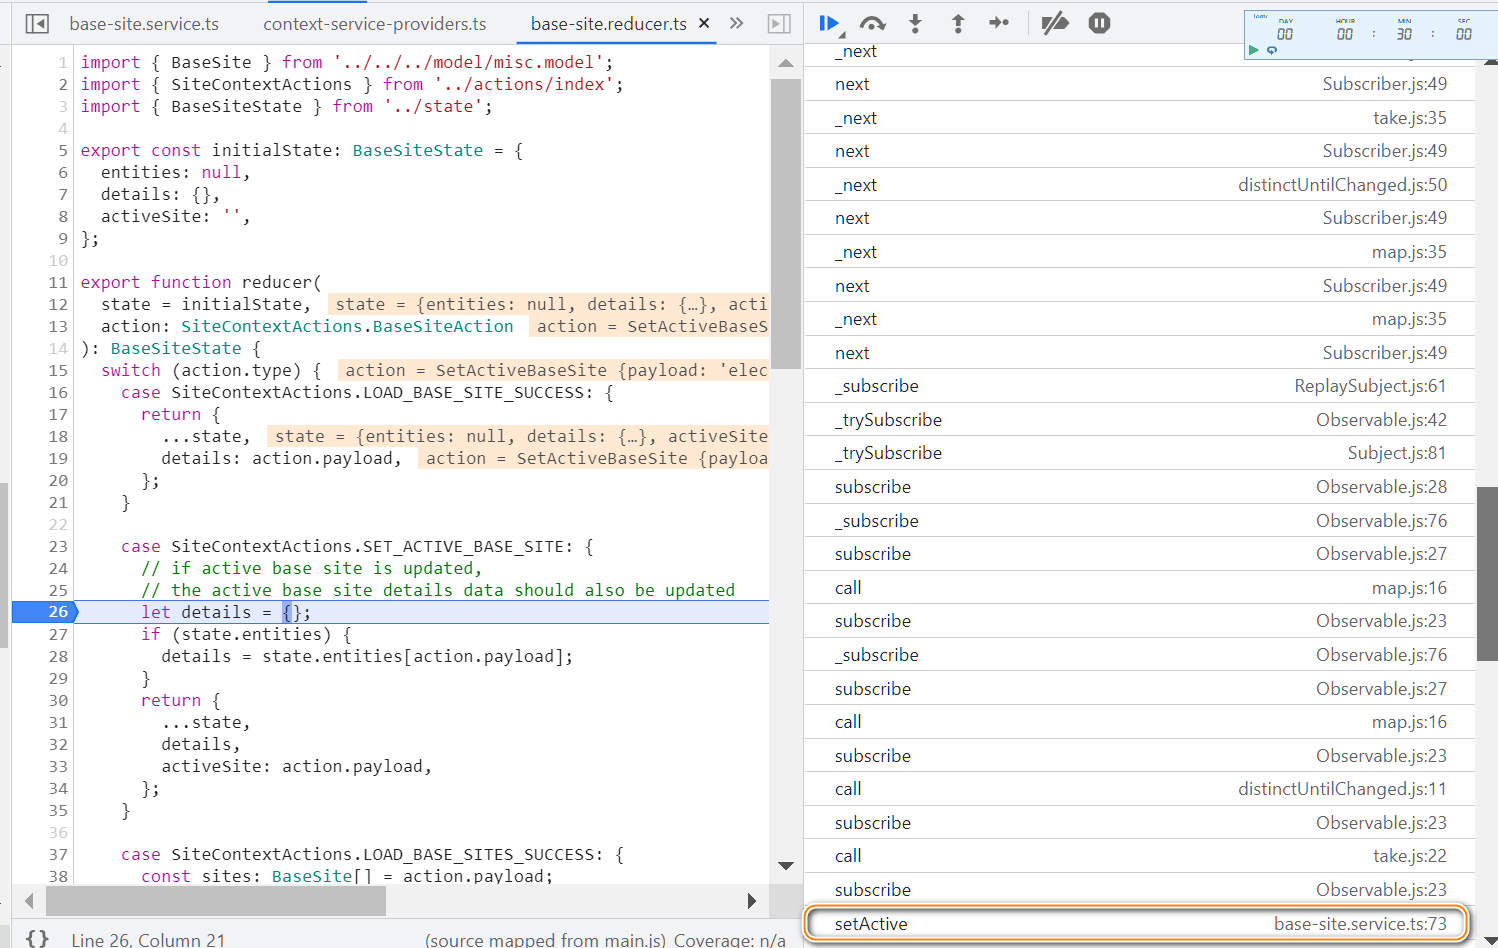Click the horizontal scroll-left arrow
1498x948 pixels.
[x=29, y=901]
